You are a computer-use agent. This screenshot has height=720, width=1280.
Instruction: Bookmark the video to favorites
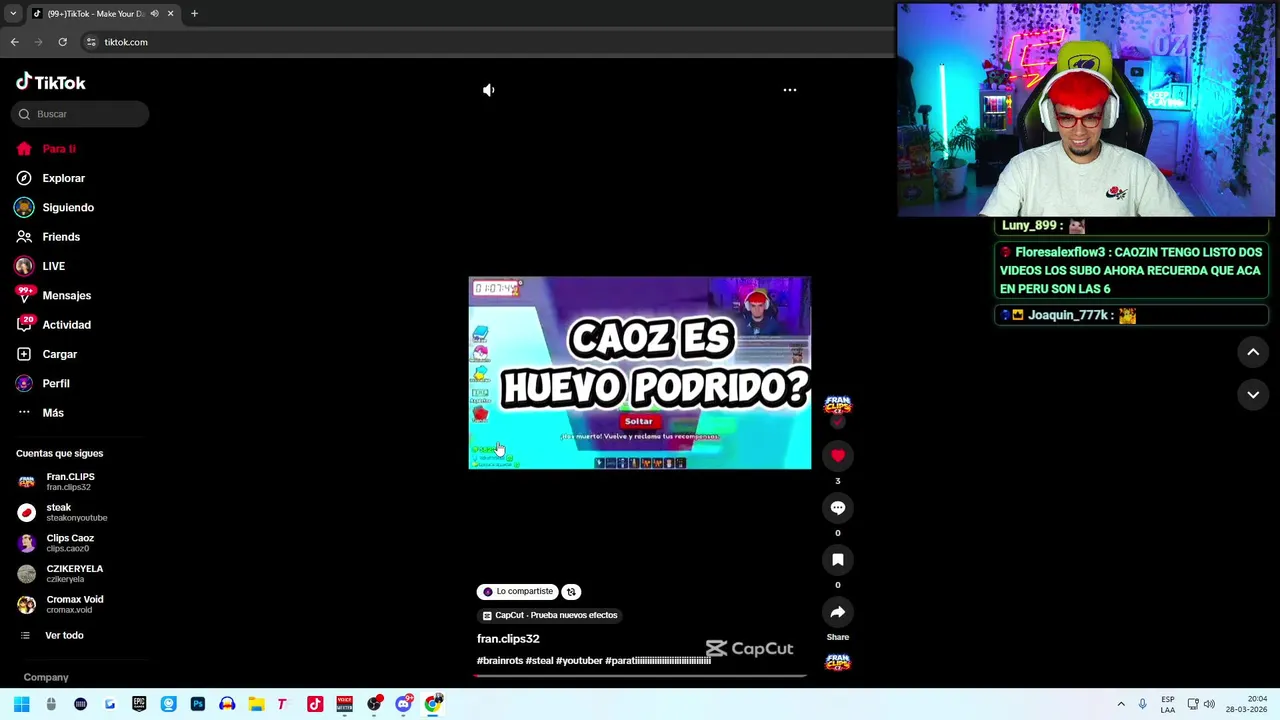pyautogui.click(x=838, y=560)
